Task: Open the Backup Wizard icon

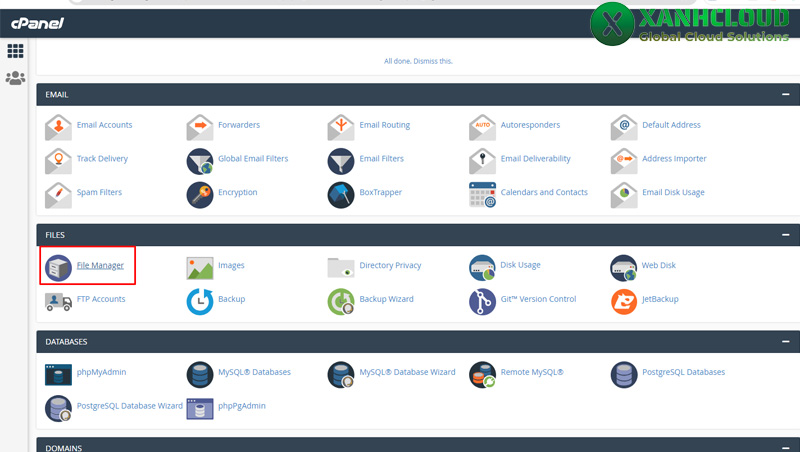Action: (341, 302)
